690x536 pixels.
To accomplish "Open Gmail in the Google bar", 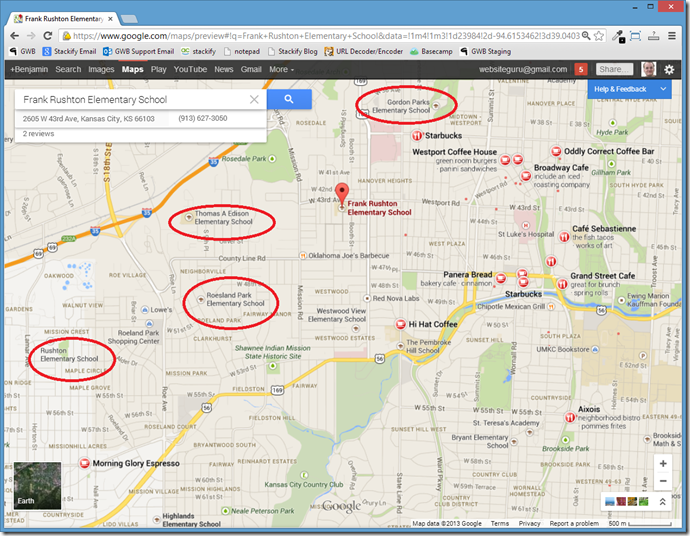I will (251, 70).
